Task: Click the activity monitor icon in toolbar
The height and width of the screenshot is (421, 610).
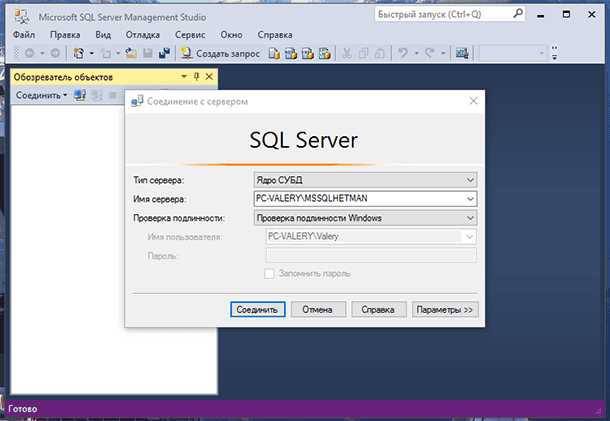Action: point(461,53)
